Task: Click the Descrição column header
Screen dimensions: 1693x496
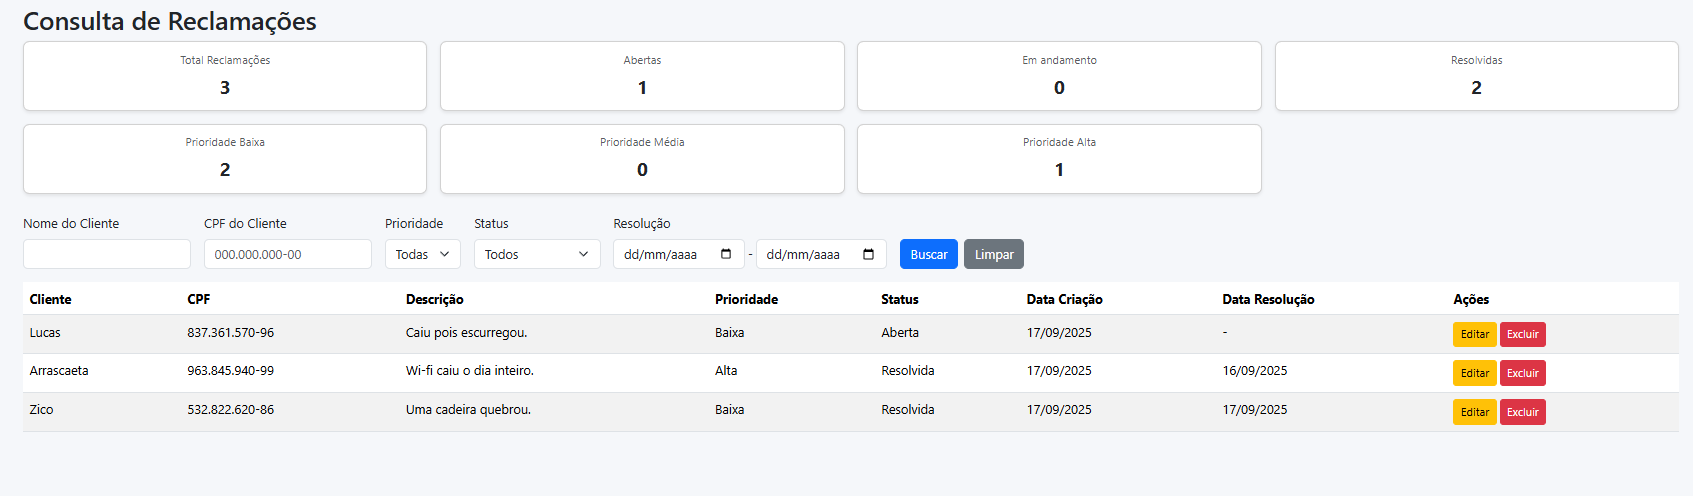Action: [435, 299]
